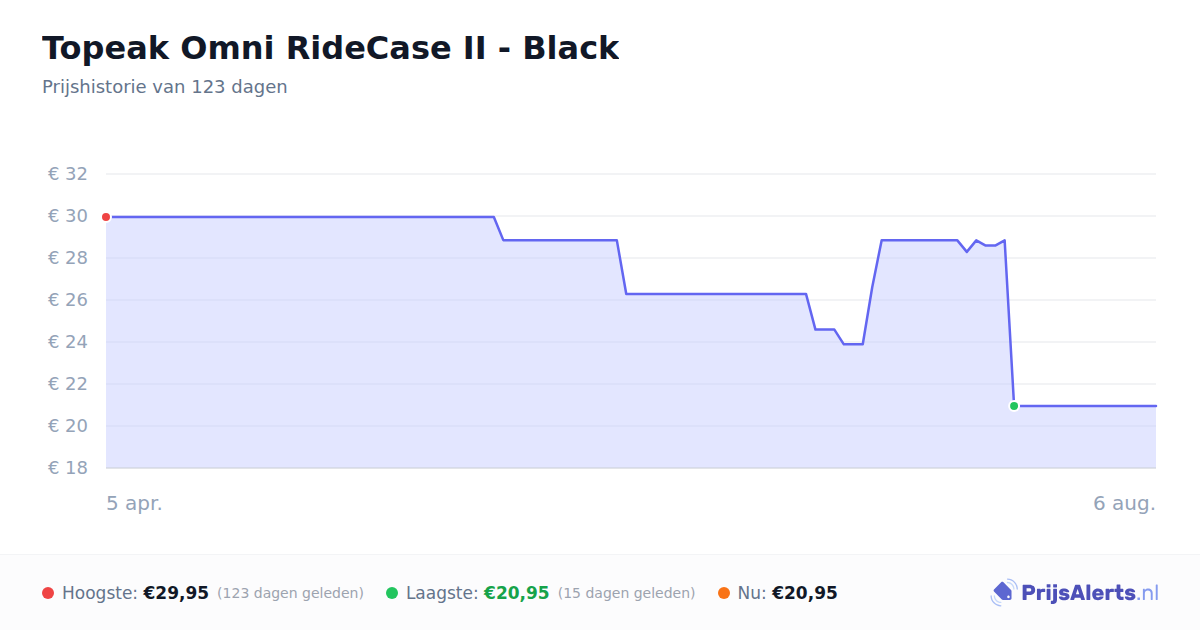Click the 5 apr. start date label
The width and height of the screenshot is (1200, 630).
pos(135,503)
